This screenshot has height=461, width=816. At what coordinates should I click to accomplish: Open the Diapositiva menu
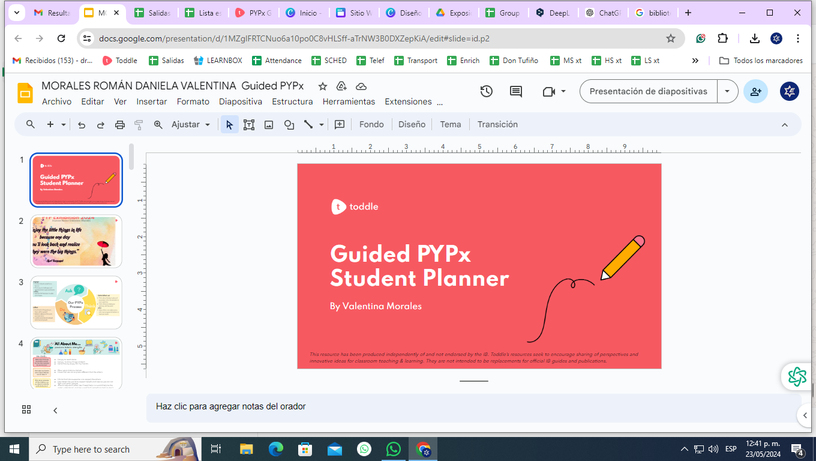tap(240, 102)
